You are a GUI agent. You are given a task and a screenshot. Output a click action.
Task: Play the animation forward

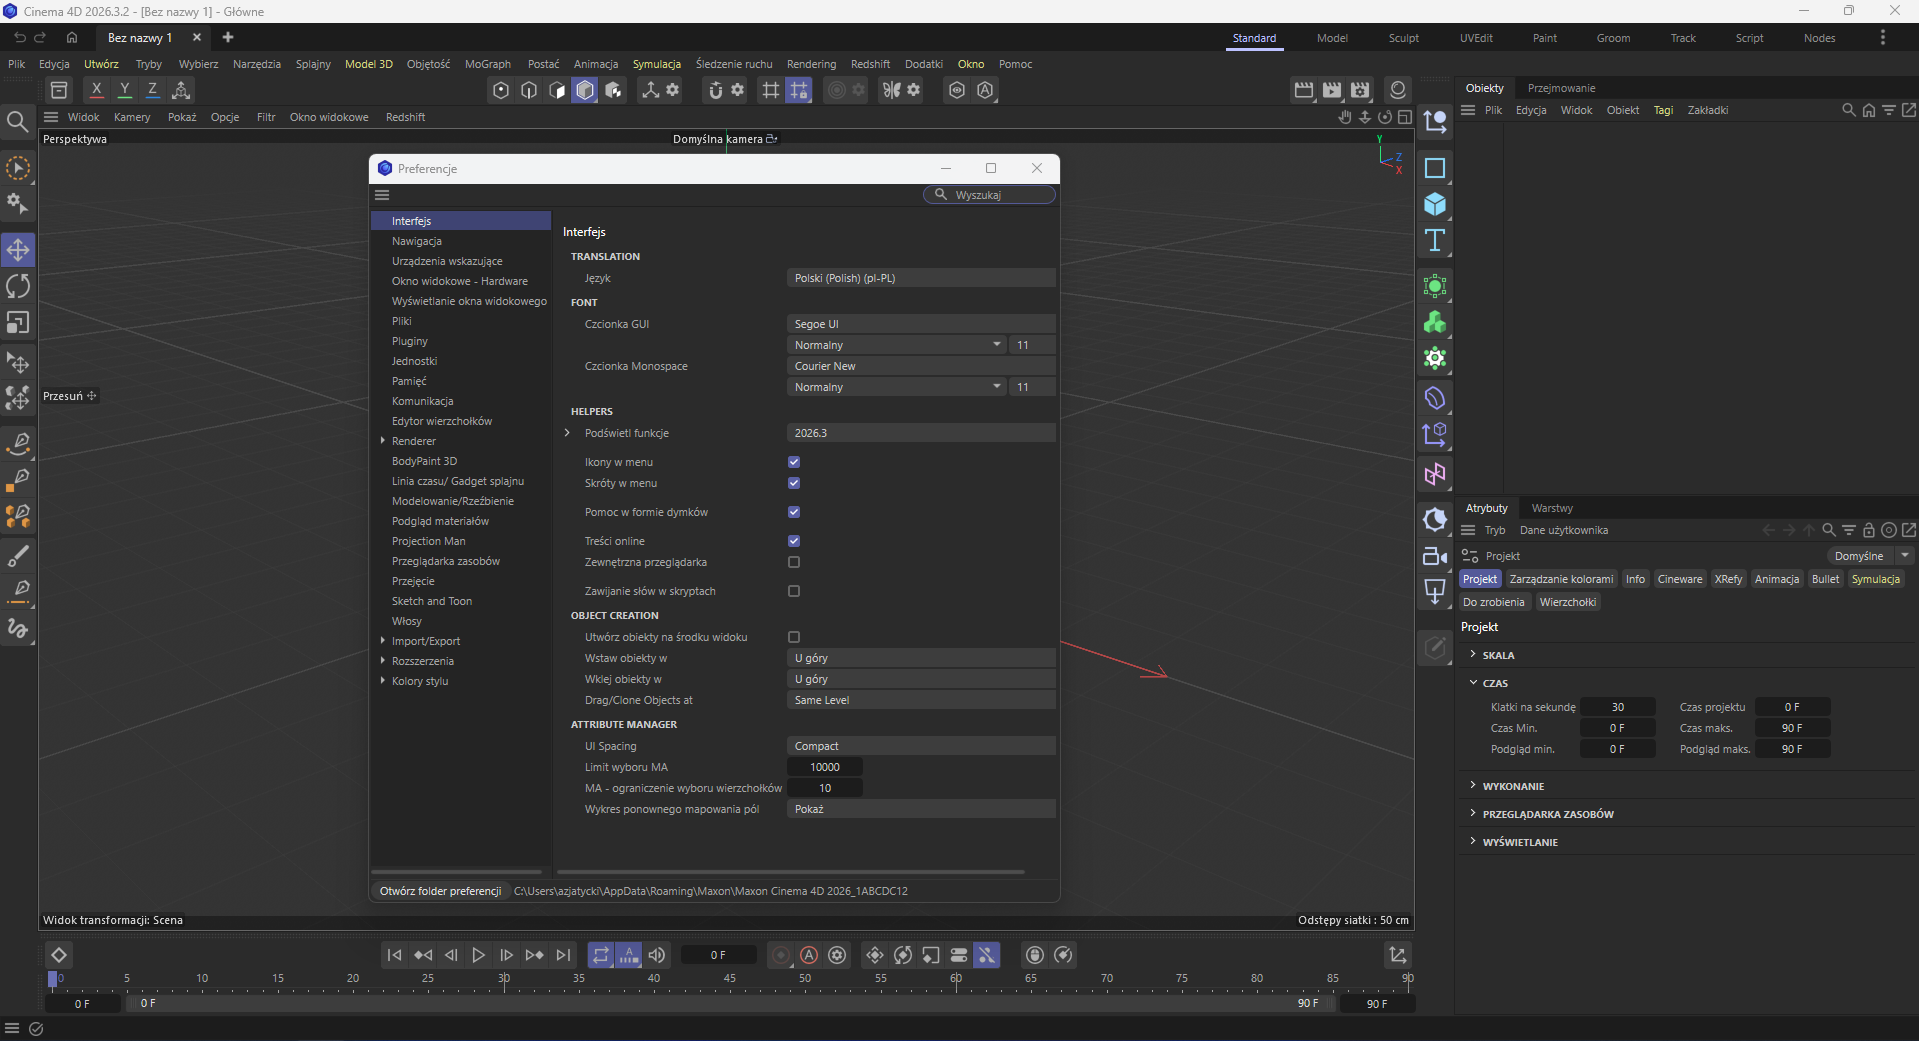click(479, 955)
